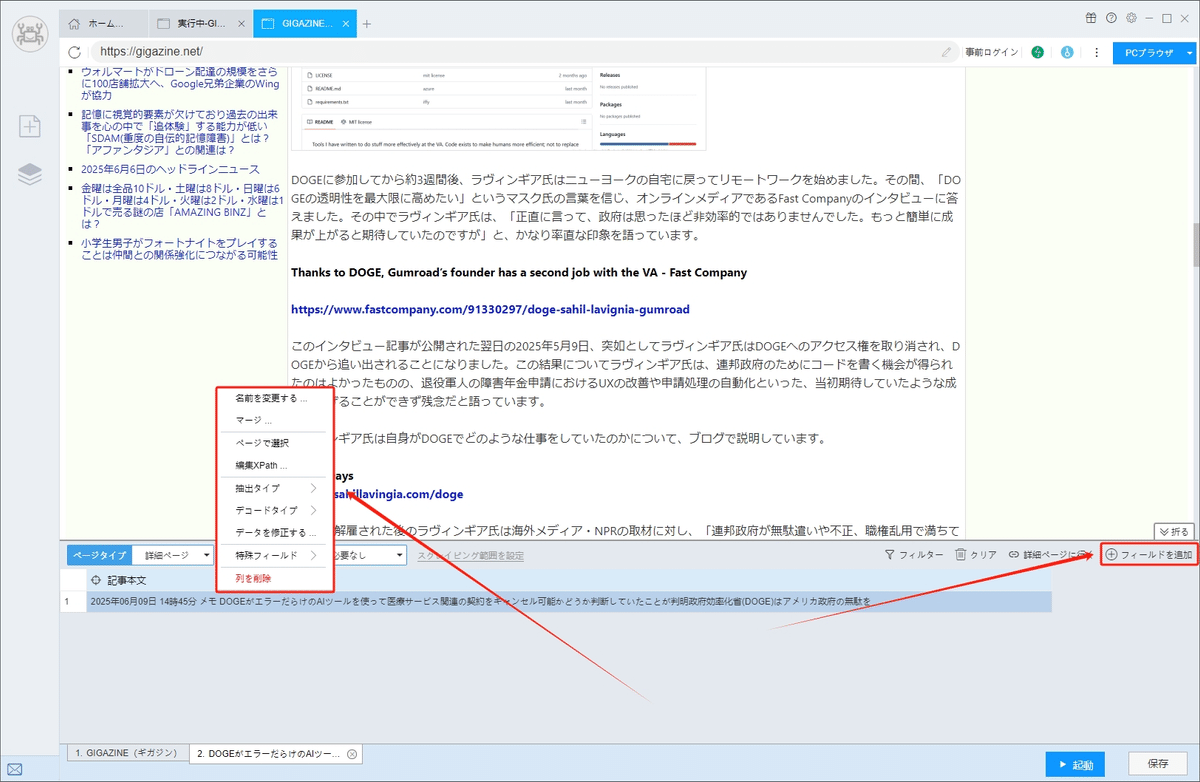Expand the PCブラウザ dropdown arrow
This screenshot has width=1200, height=782.
[1190, 52]
